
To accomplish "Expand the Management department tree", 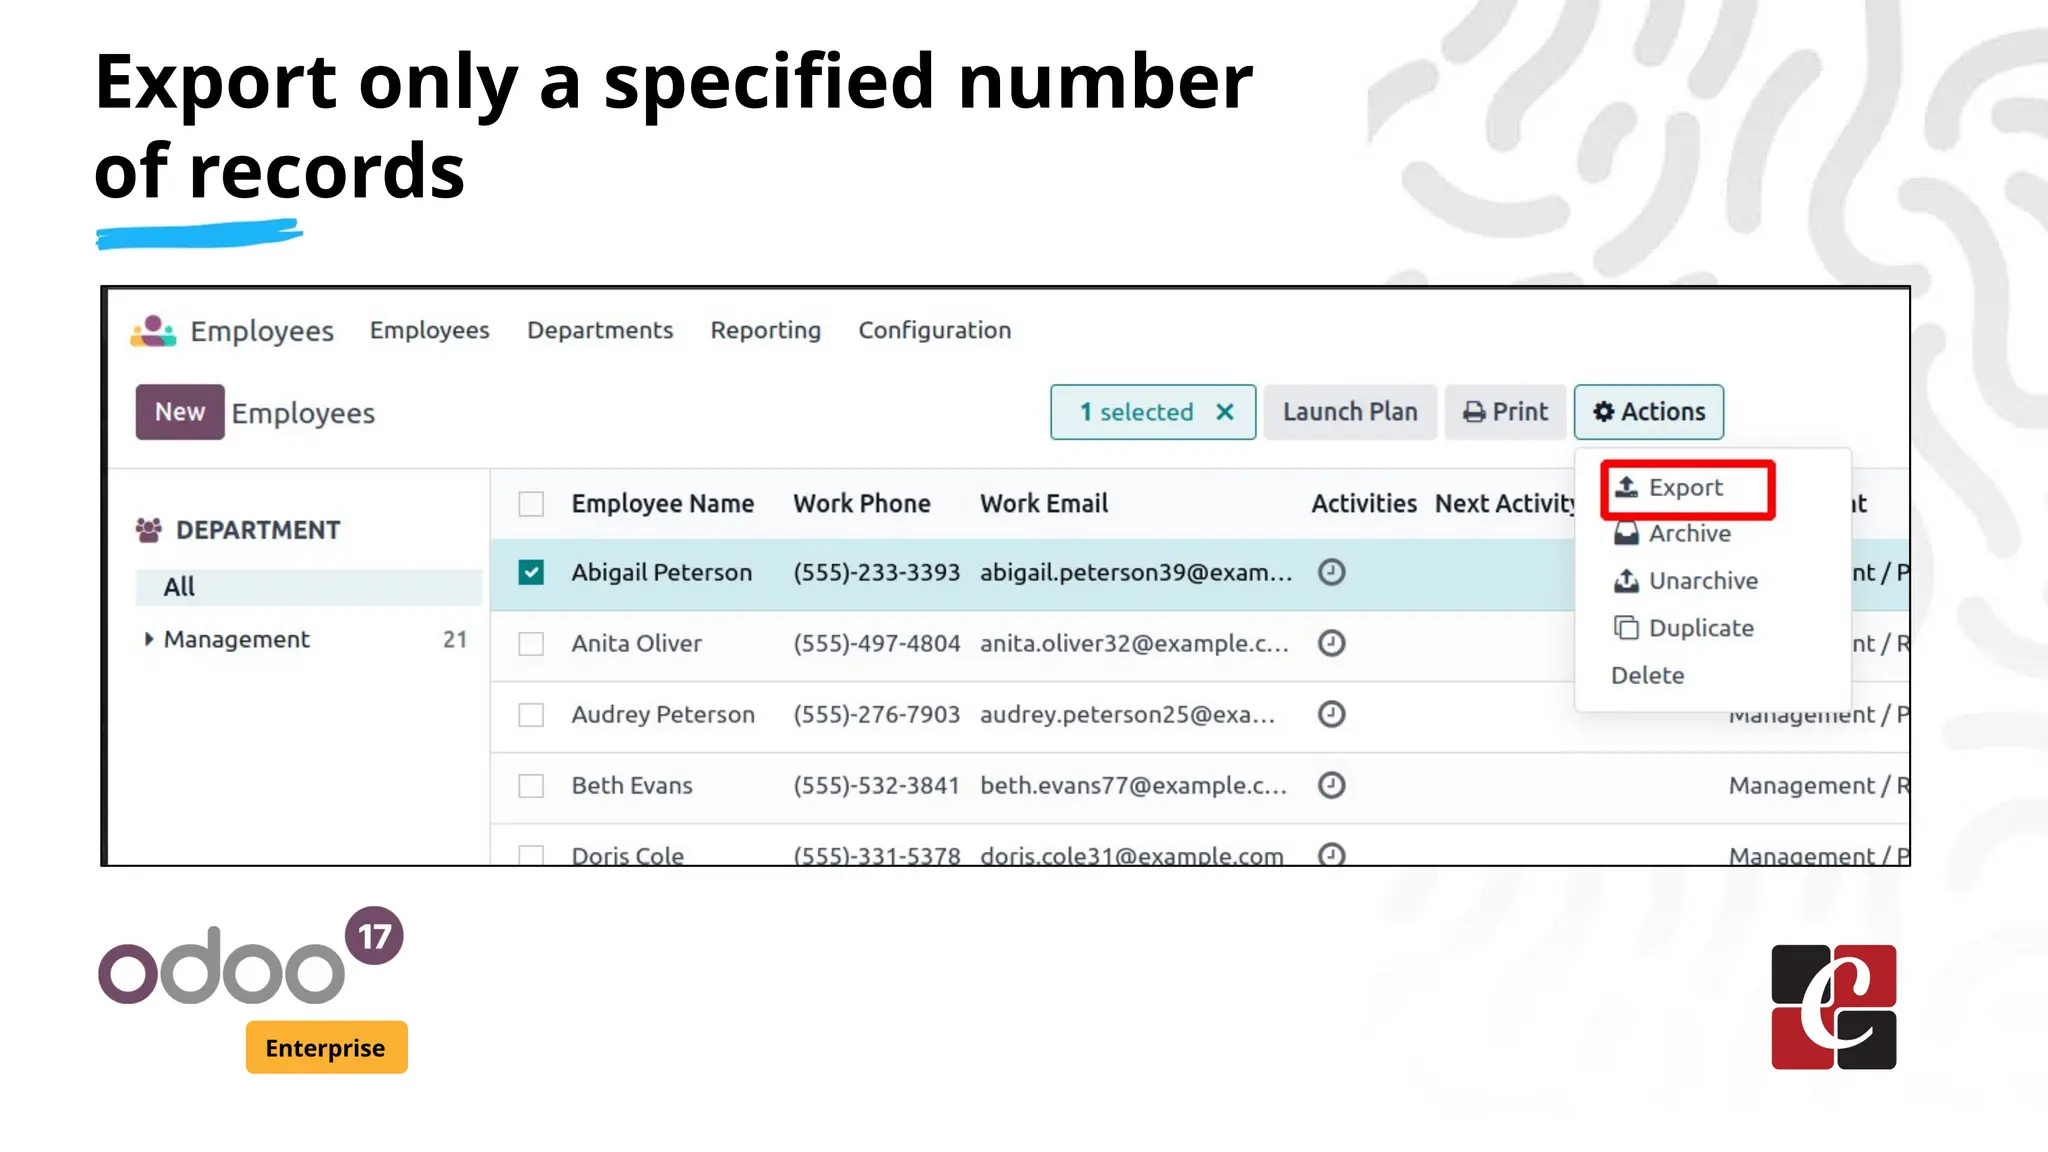I will tap(149, 639).
